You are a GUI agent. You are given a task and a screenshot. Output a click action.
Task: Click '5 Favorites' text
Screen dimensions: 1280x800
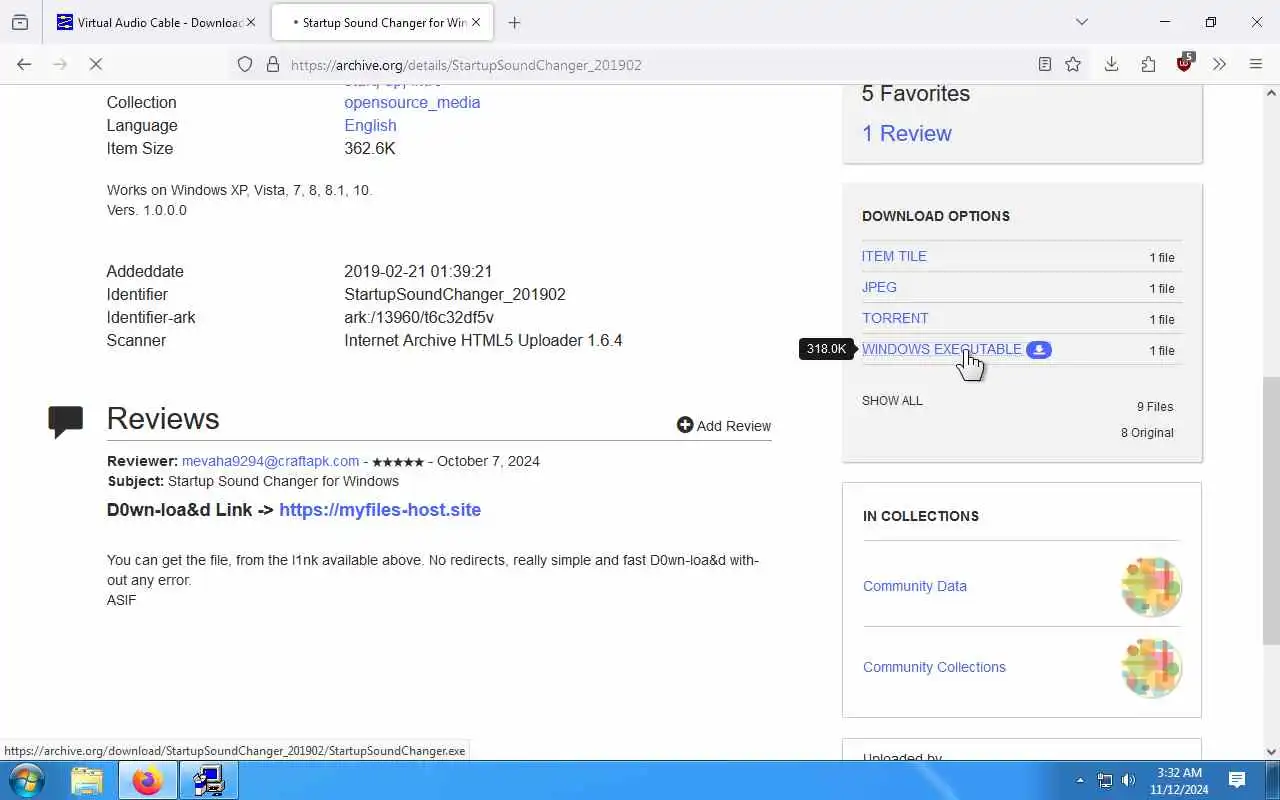916,93
